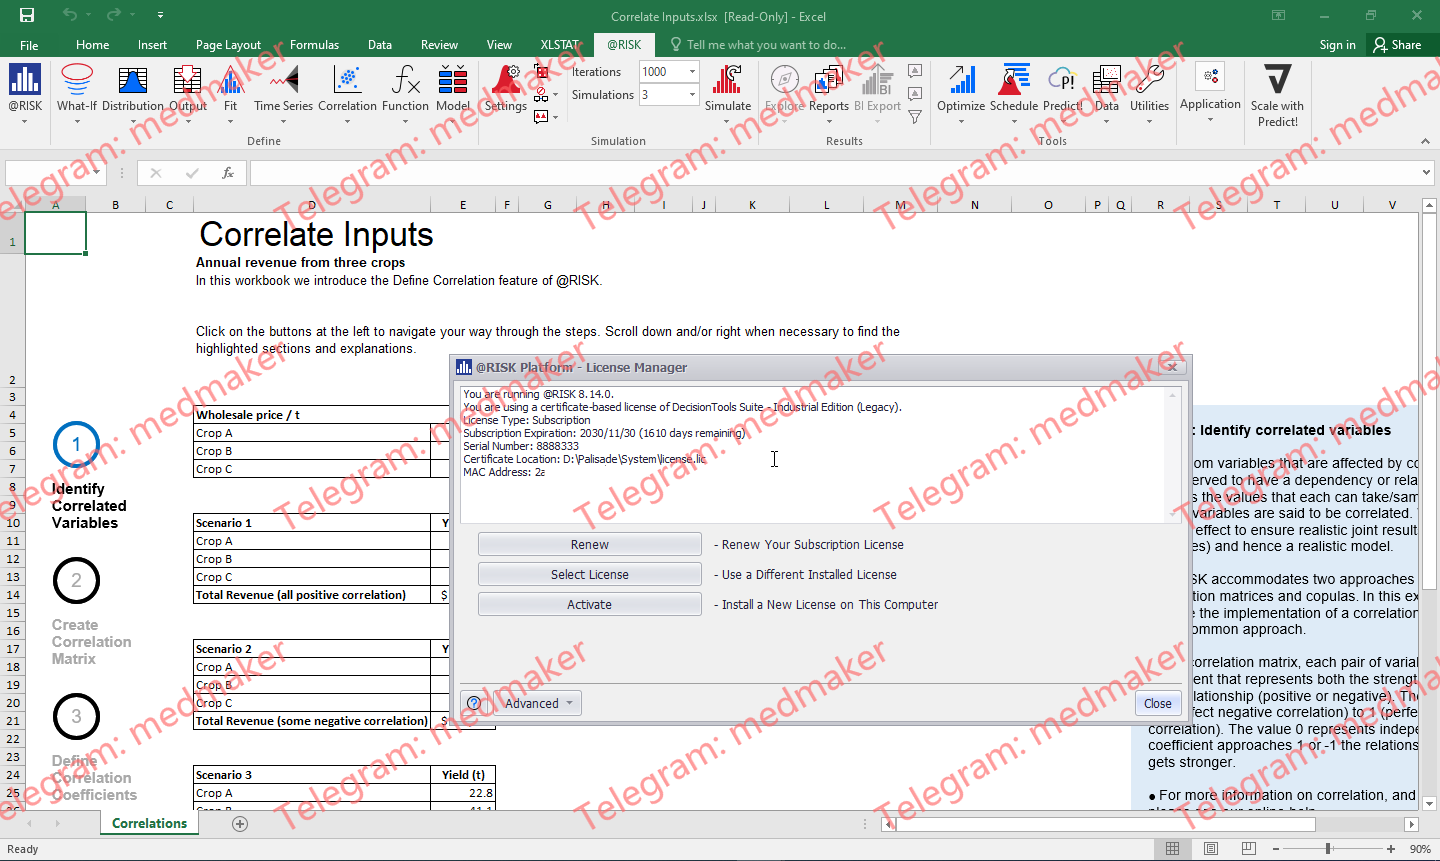Switch to the Home ribbon tab
Image resolution: width=1440 pixels, height=861 pixels.
point(92,45)
